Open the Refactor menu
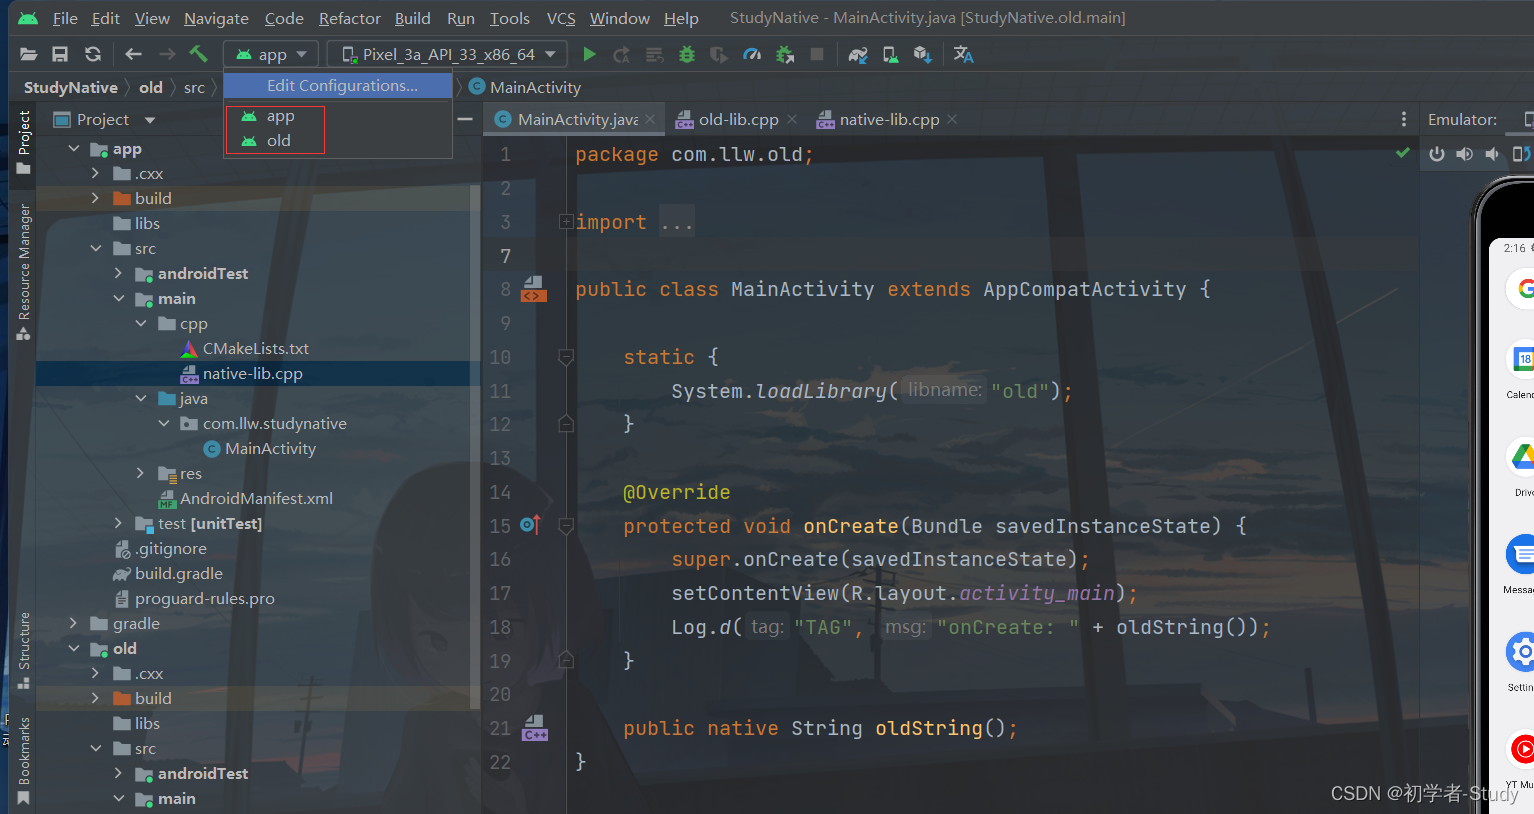The height and width of the screenshot is (814, 1534). coord(349,18)
